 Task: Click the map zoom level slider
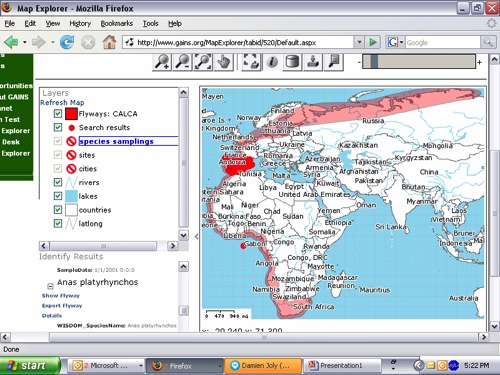[x=419, y=62]
